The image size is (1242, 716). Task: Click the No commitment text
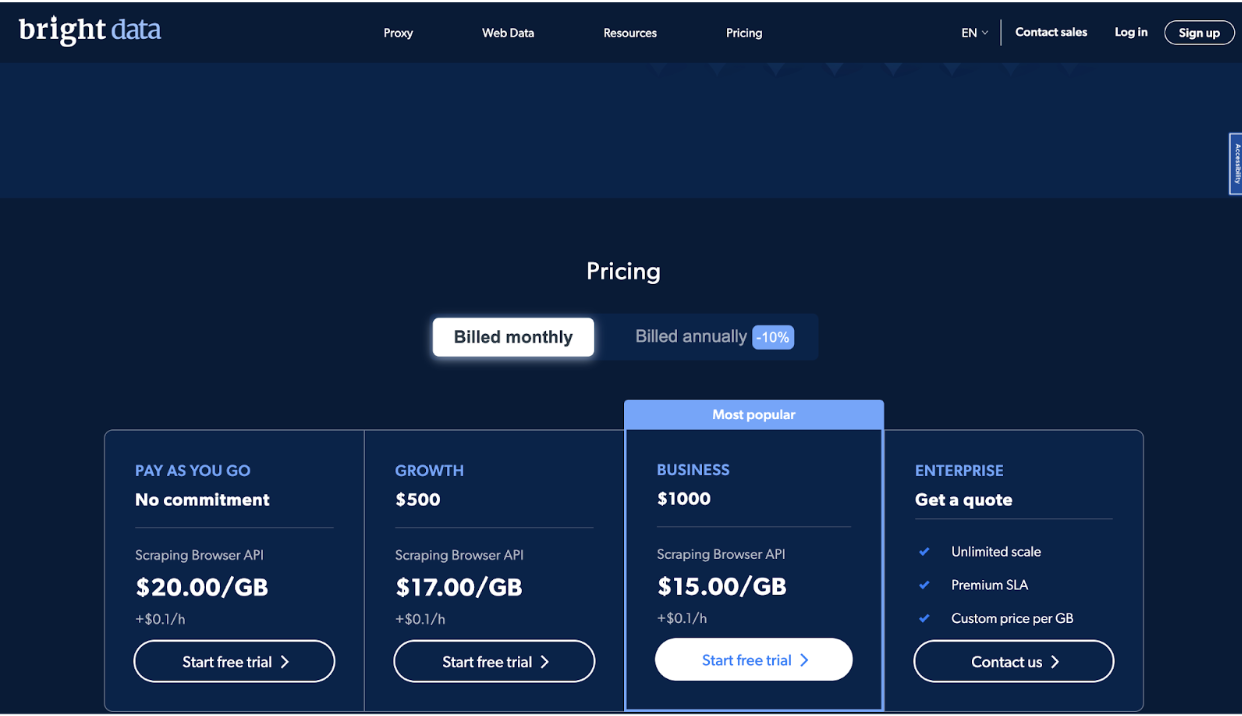[x=202, y=500]
